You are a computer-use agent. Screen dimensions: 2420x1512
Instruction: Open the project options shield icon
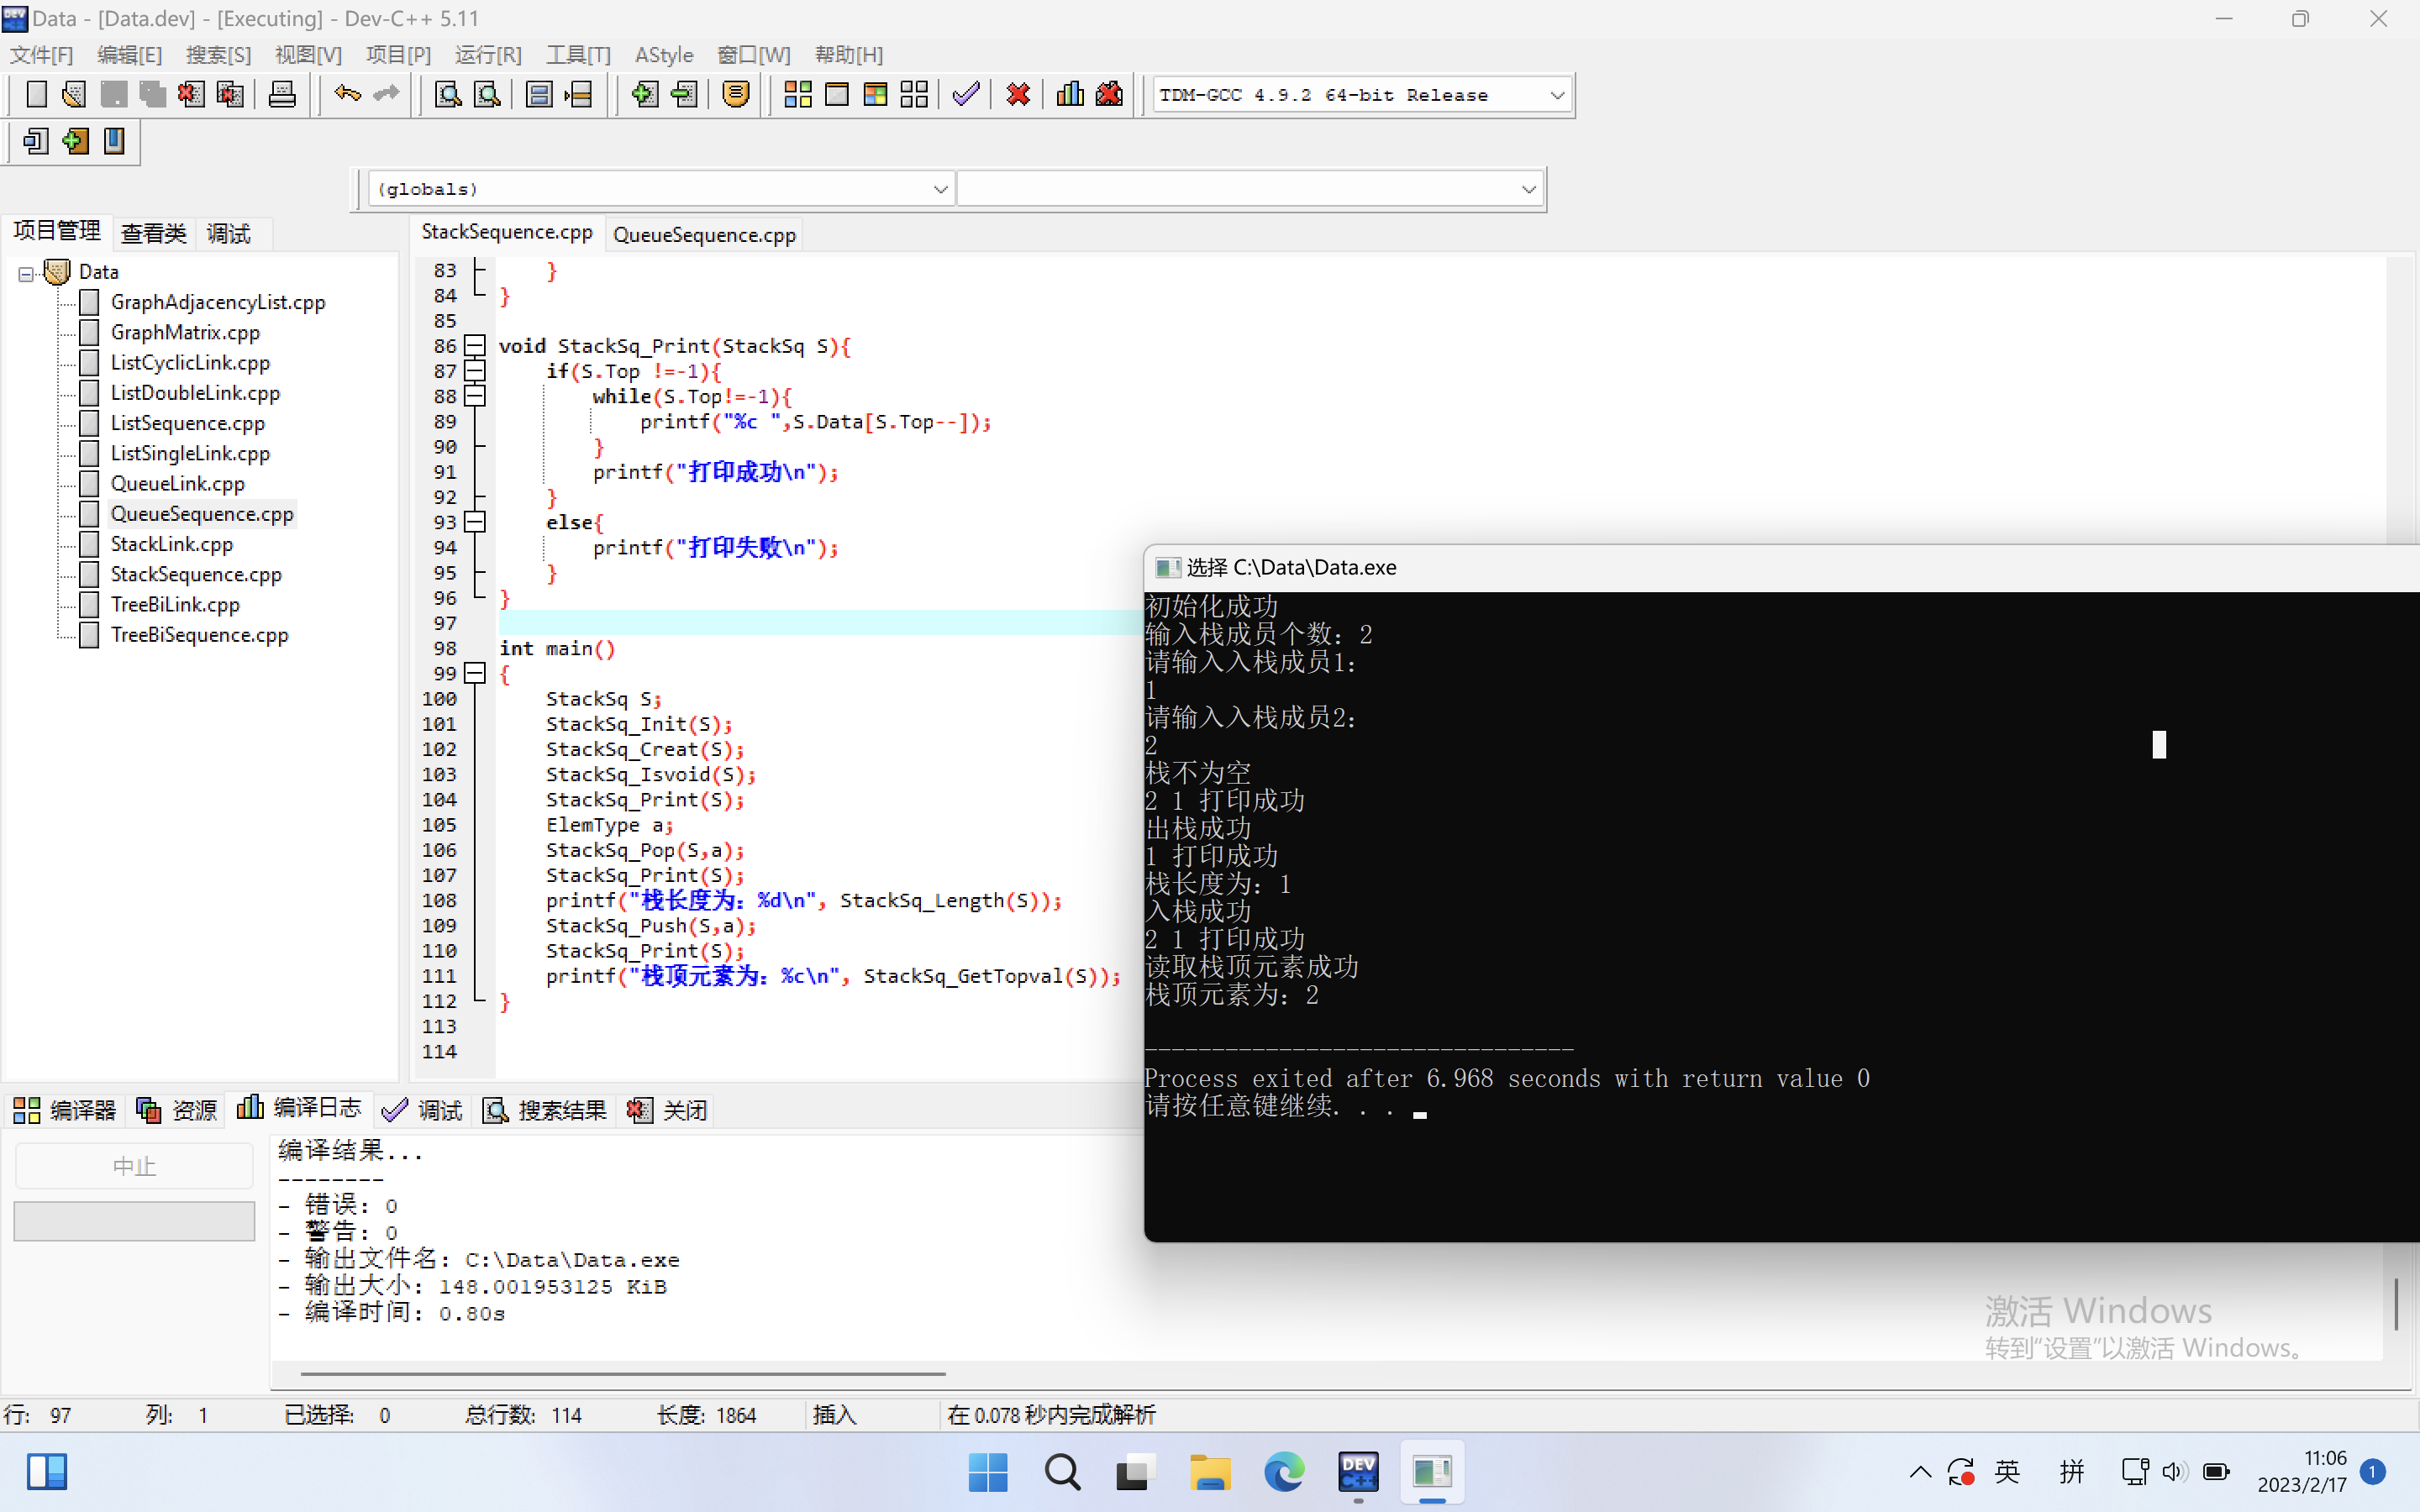point(736,95)
